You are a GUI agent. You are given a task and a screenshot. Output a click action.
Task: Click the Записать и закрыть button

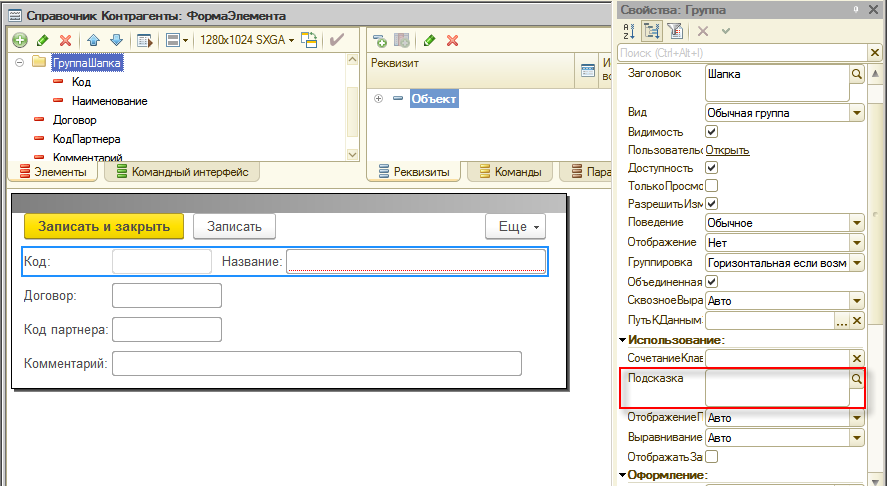104,226
